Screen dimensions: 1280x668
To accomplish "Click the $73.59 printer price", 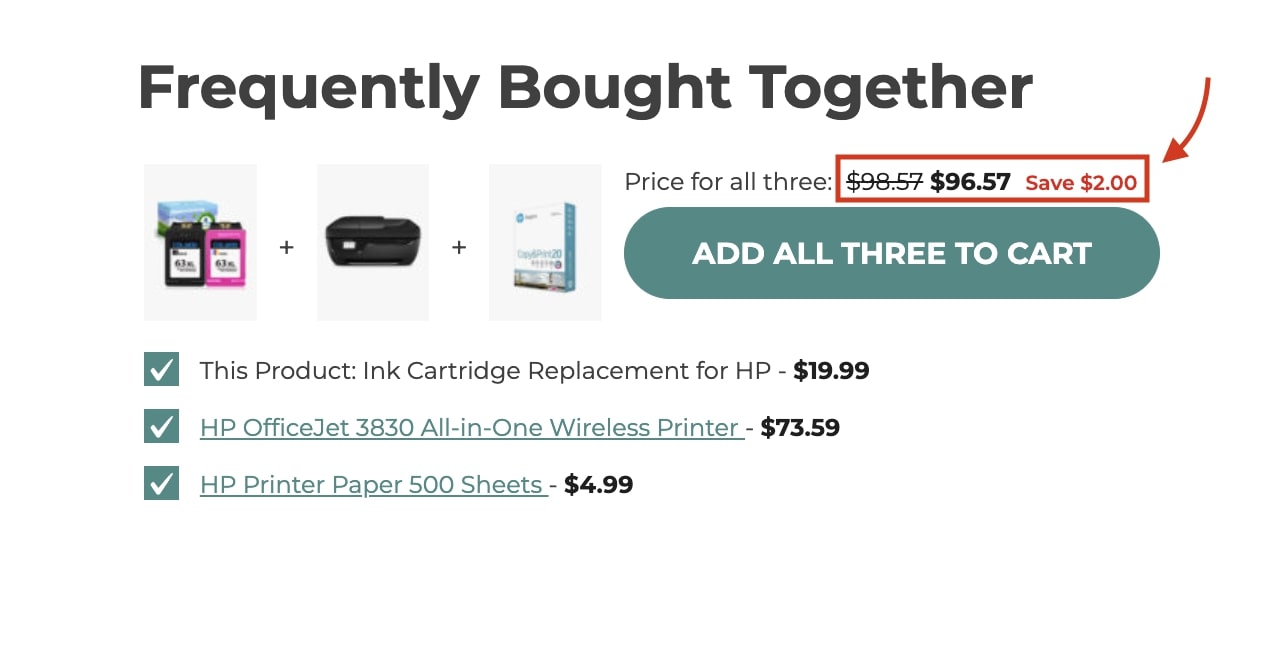I will 800,428.
